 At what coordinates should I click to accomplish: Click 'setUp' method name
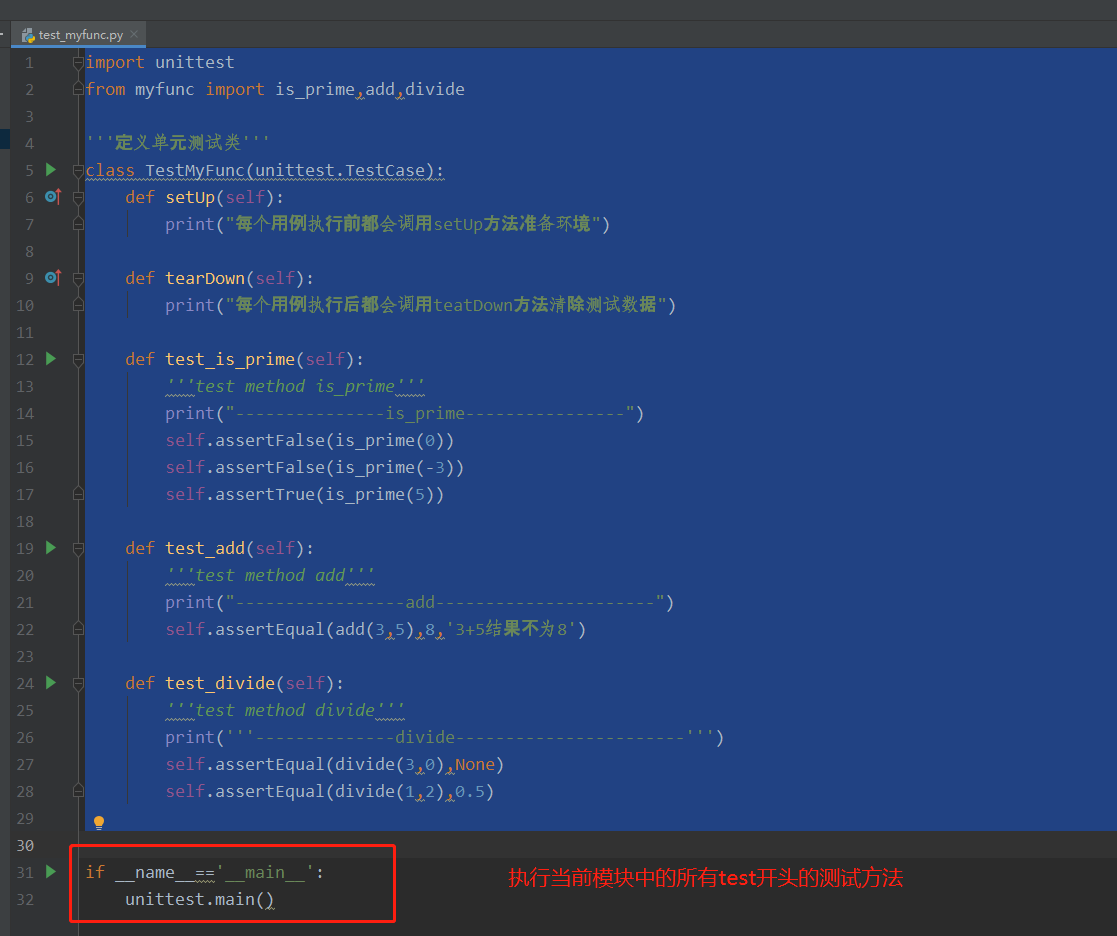190,197
